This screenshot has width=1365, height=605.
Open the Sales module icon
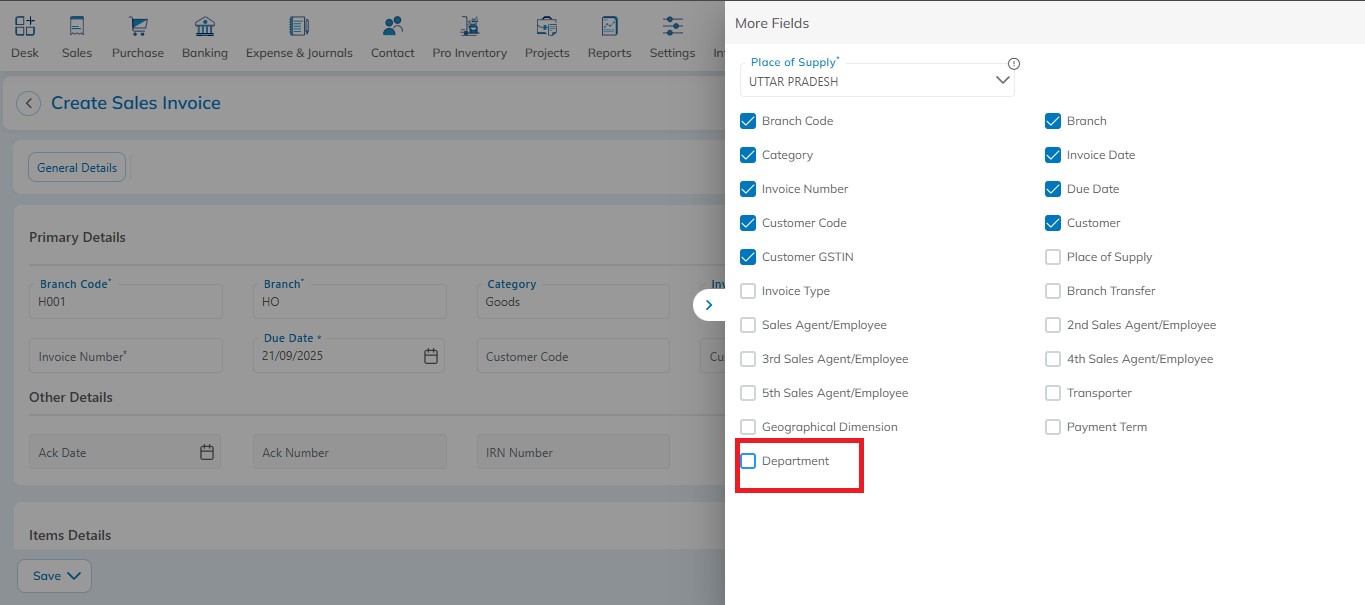coord(77,27)
